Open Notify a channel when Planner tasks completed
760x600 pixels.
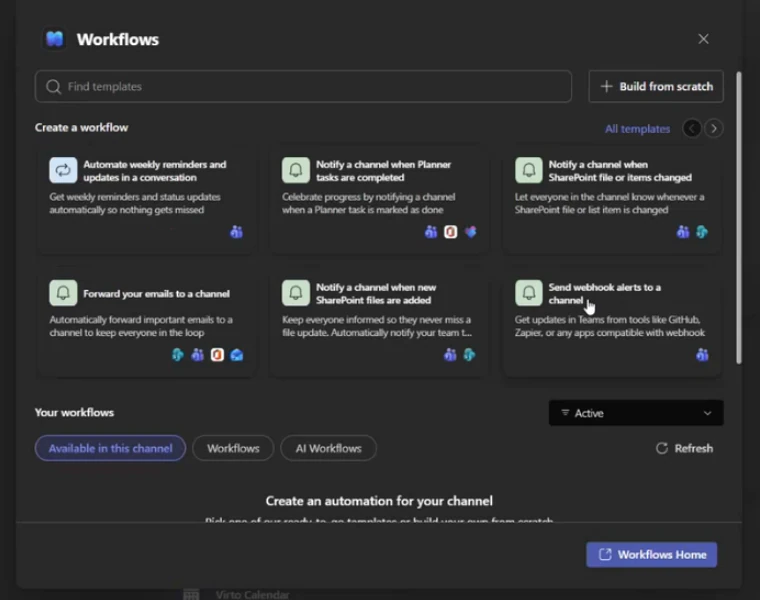[380, 200]
